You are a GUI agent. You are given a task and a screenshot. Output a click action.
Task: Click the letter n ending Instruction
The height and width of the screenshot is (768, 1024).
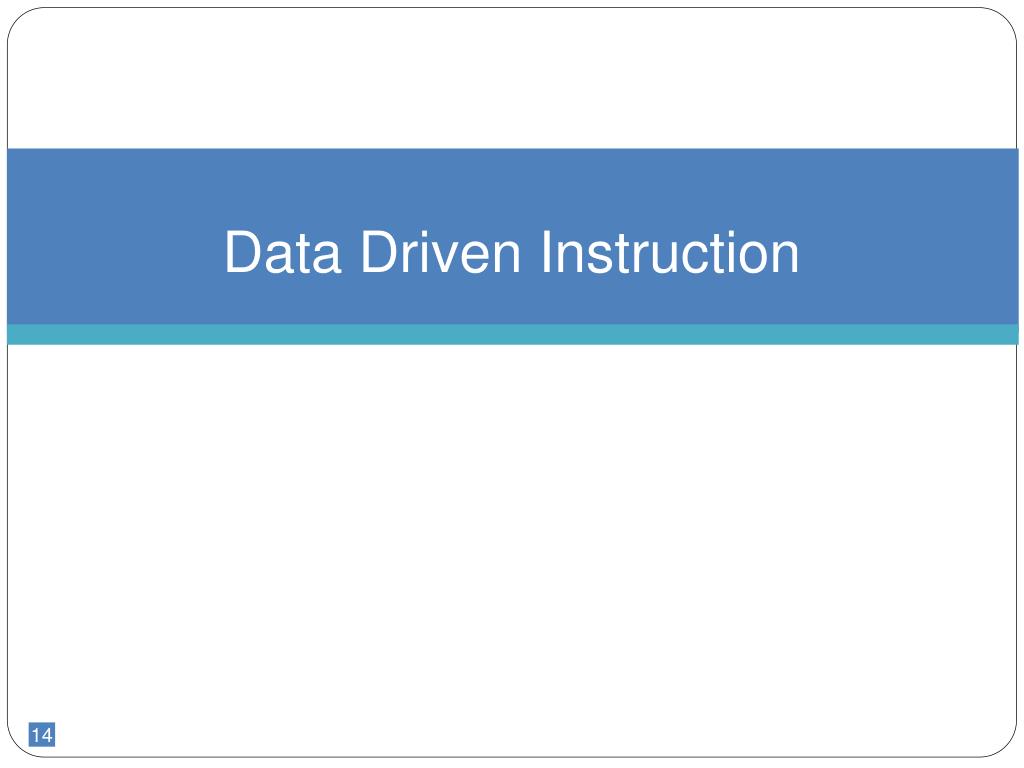click(x=786, y=258)
